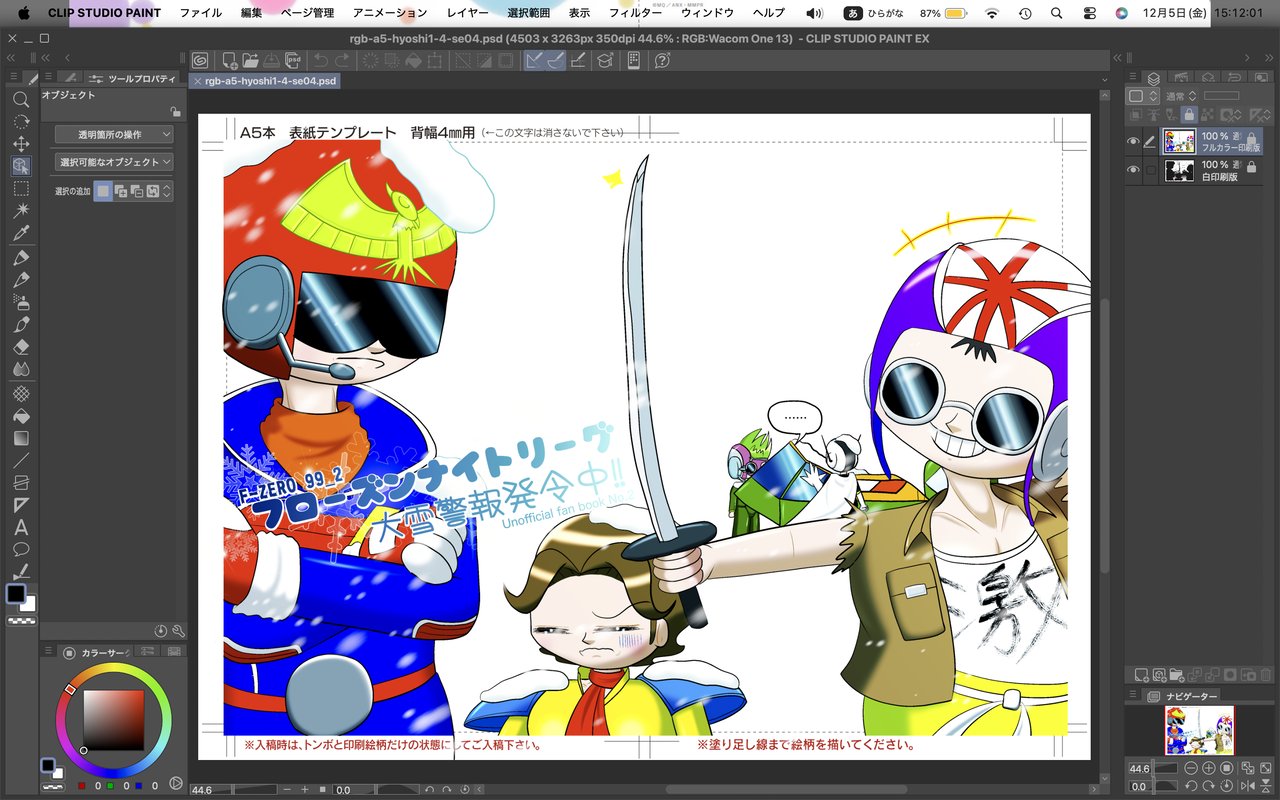Select the Eyedropper tool
This screenshot has height=800, width=1280.
click(x=21, y=233)
